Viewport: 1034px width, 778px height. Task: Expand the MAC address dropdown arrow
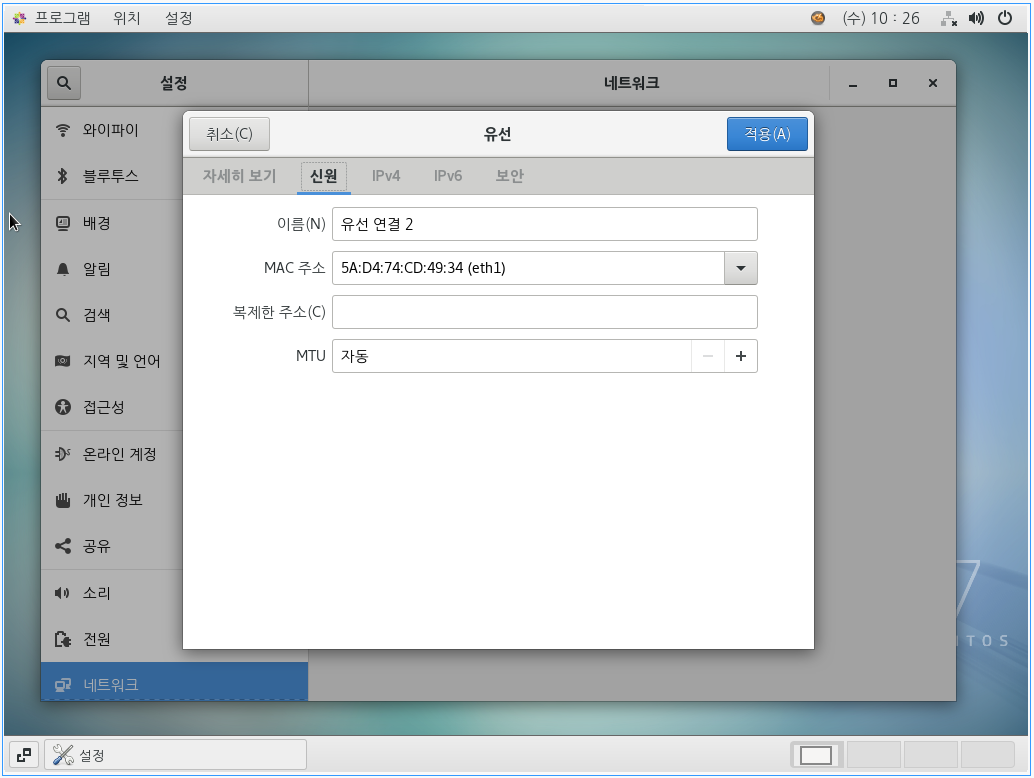coord(740,268)
